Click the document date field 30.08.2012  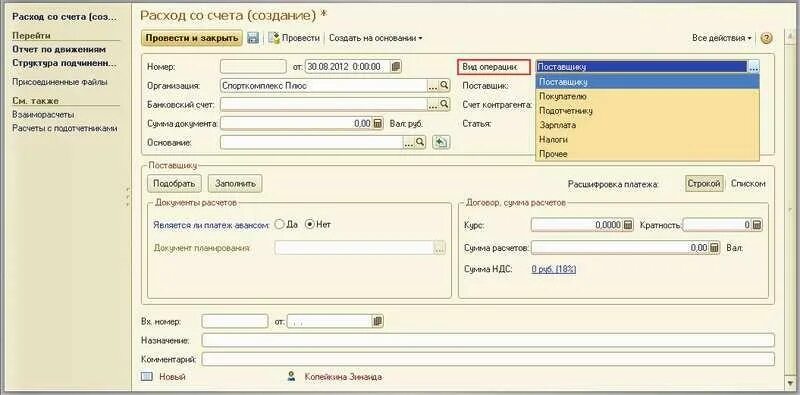(347, 67)
